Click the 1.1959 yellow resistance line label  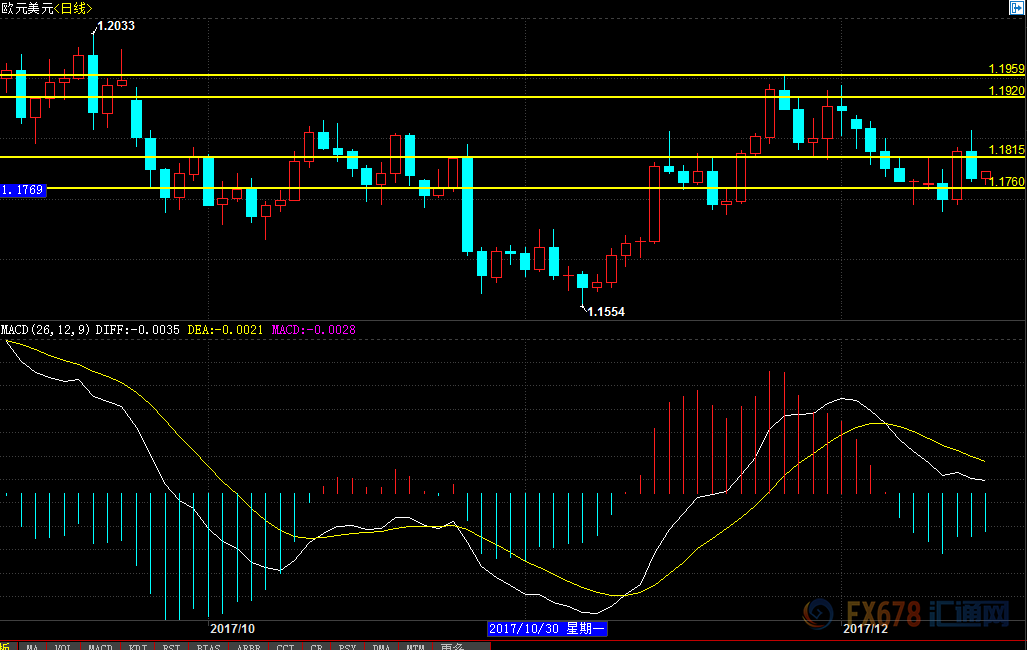coord(1006,69)
